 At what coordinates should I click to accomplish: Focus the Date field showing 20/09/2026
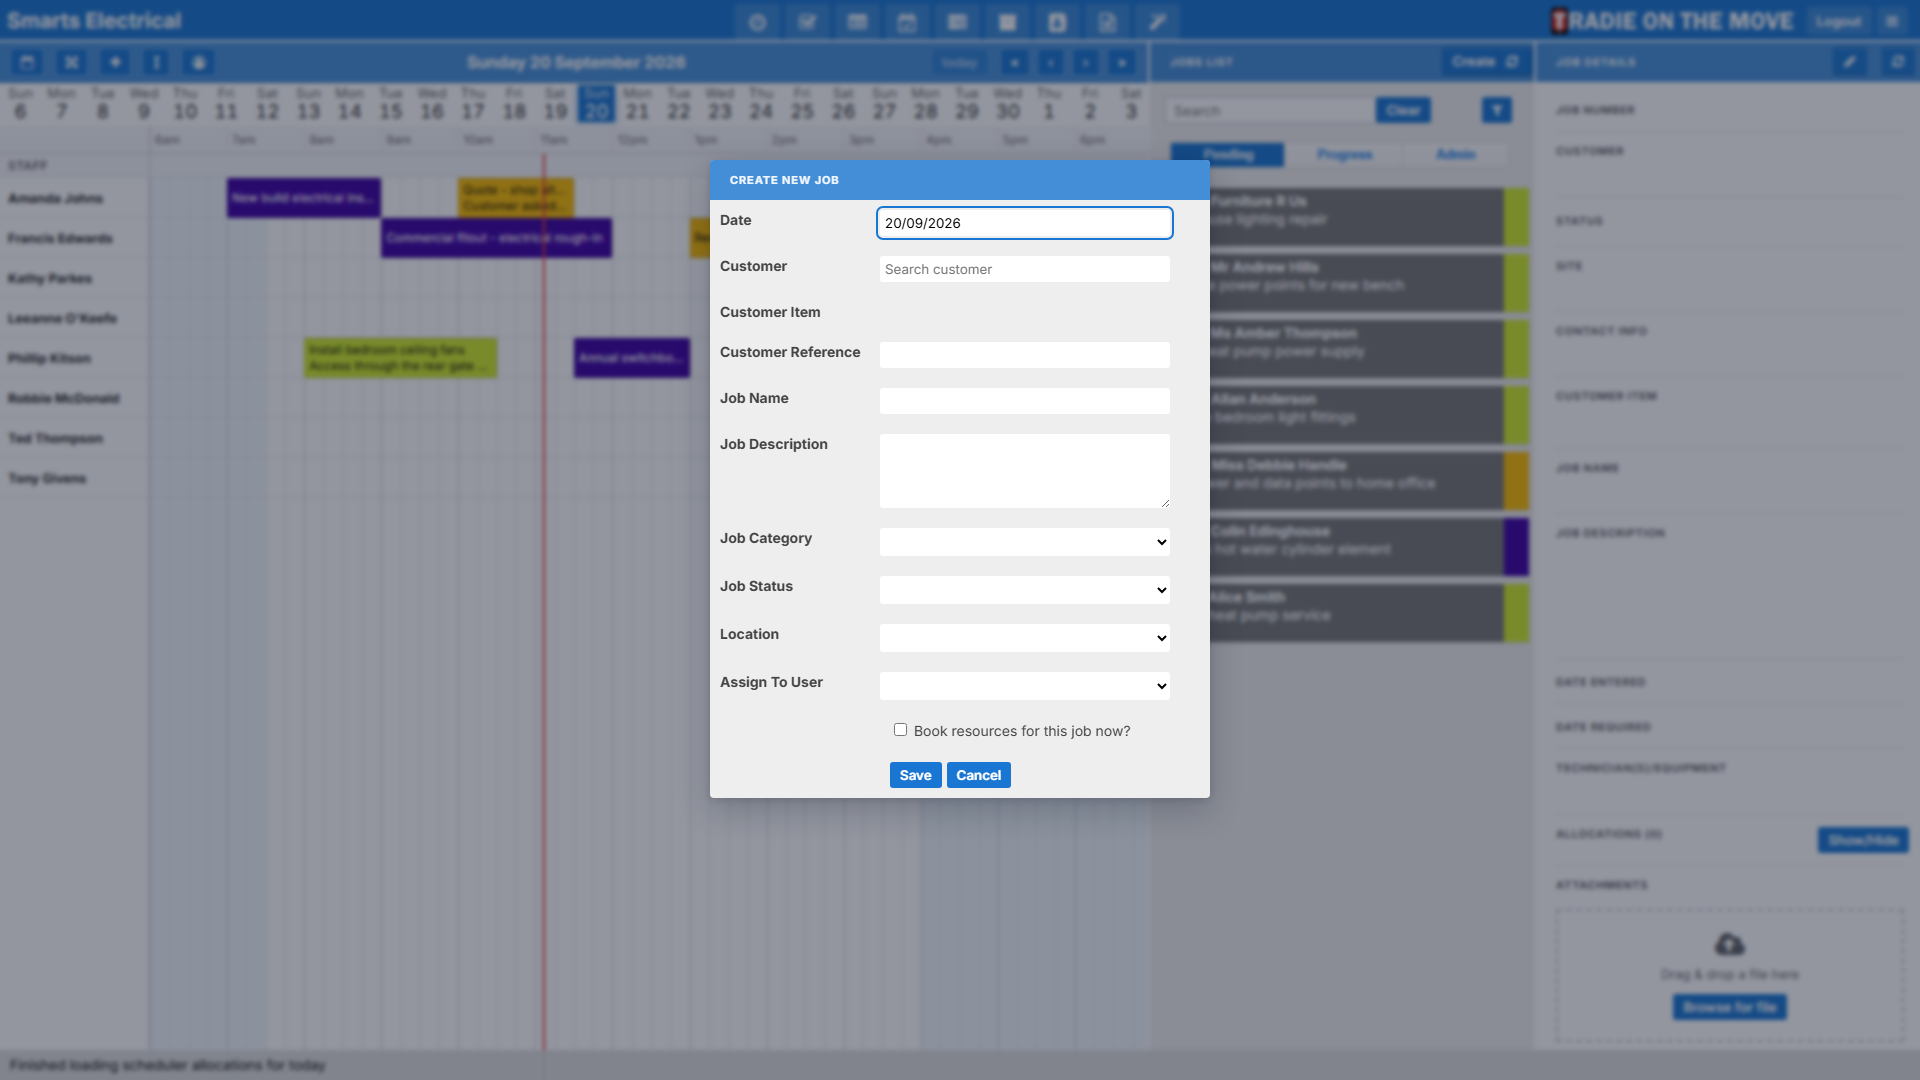1024,223
